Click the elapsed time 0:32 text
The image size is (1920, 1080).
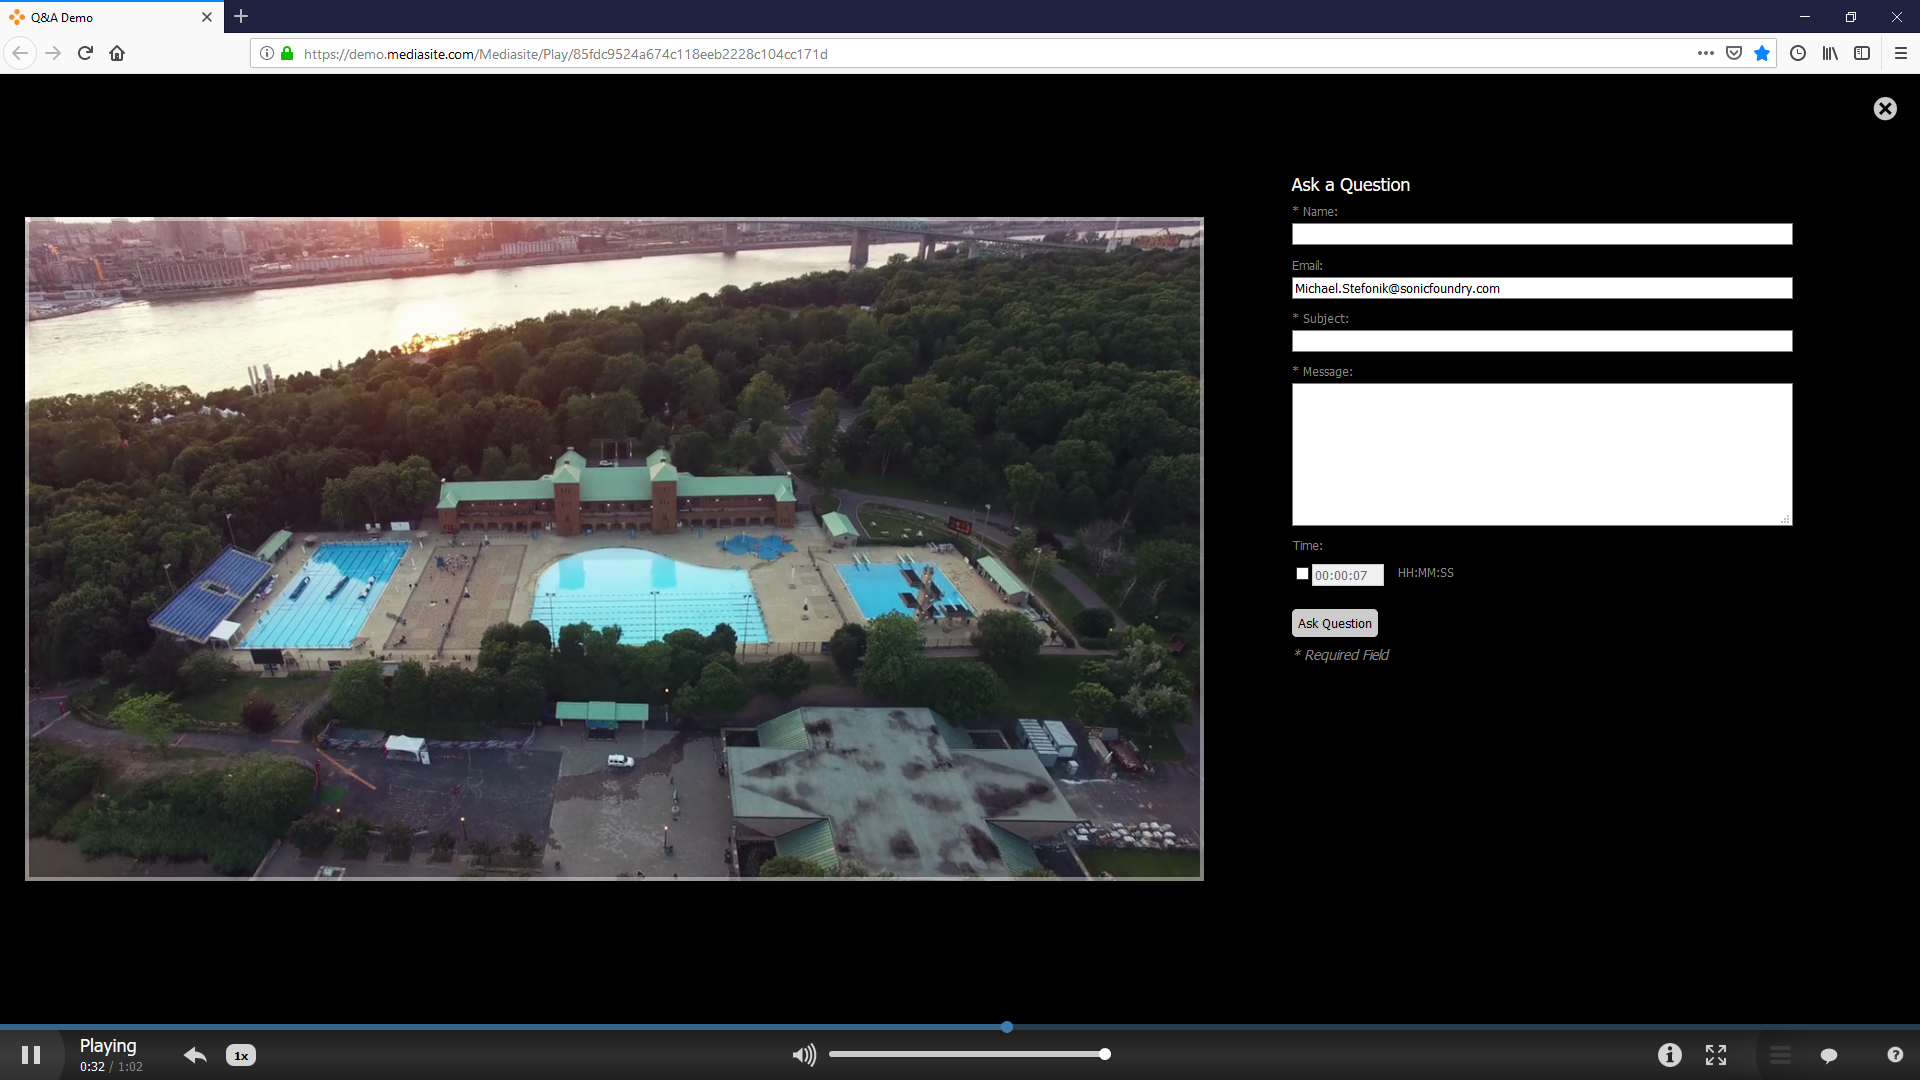(92, 1067)
